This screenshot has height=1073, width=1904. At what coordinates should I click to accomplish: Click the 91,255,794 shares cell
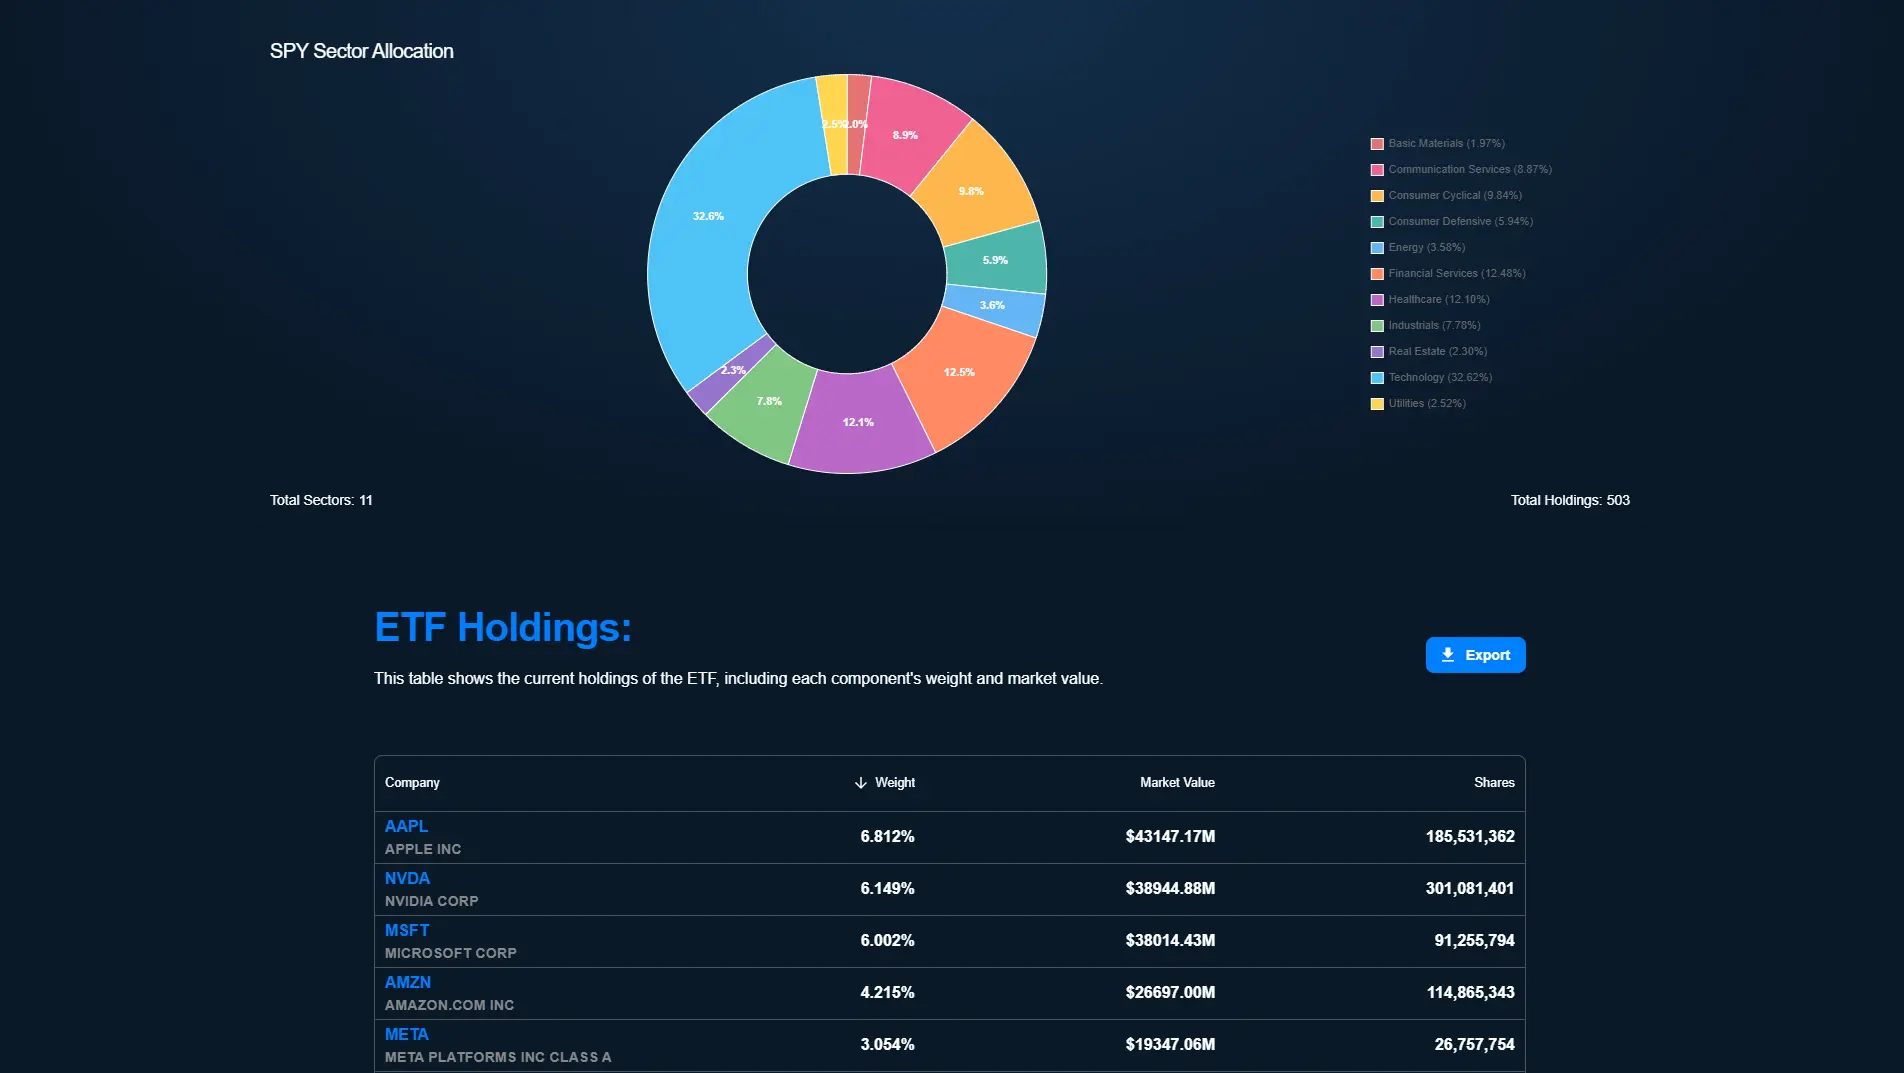pyautogui.click(x=1474, y=941)
